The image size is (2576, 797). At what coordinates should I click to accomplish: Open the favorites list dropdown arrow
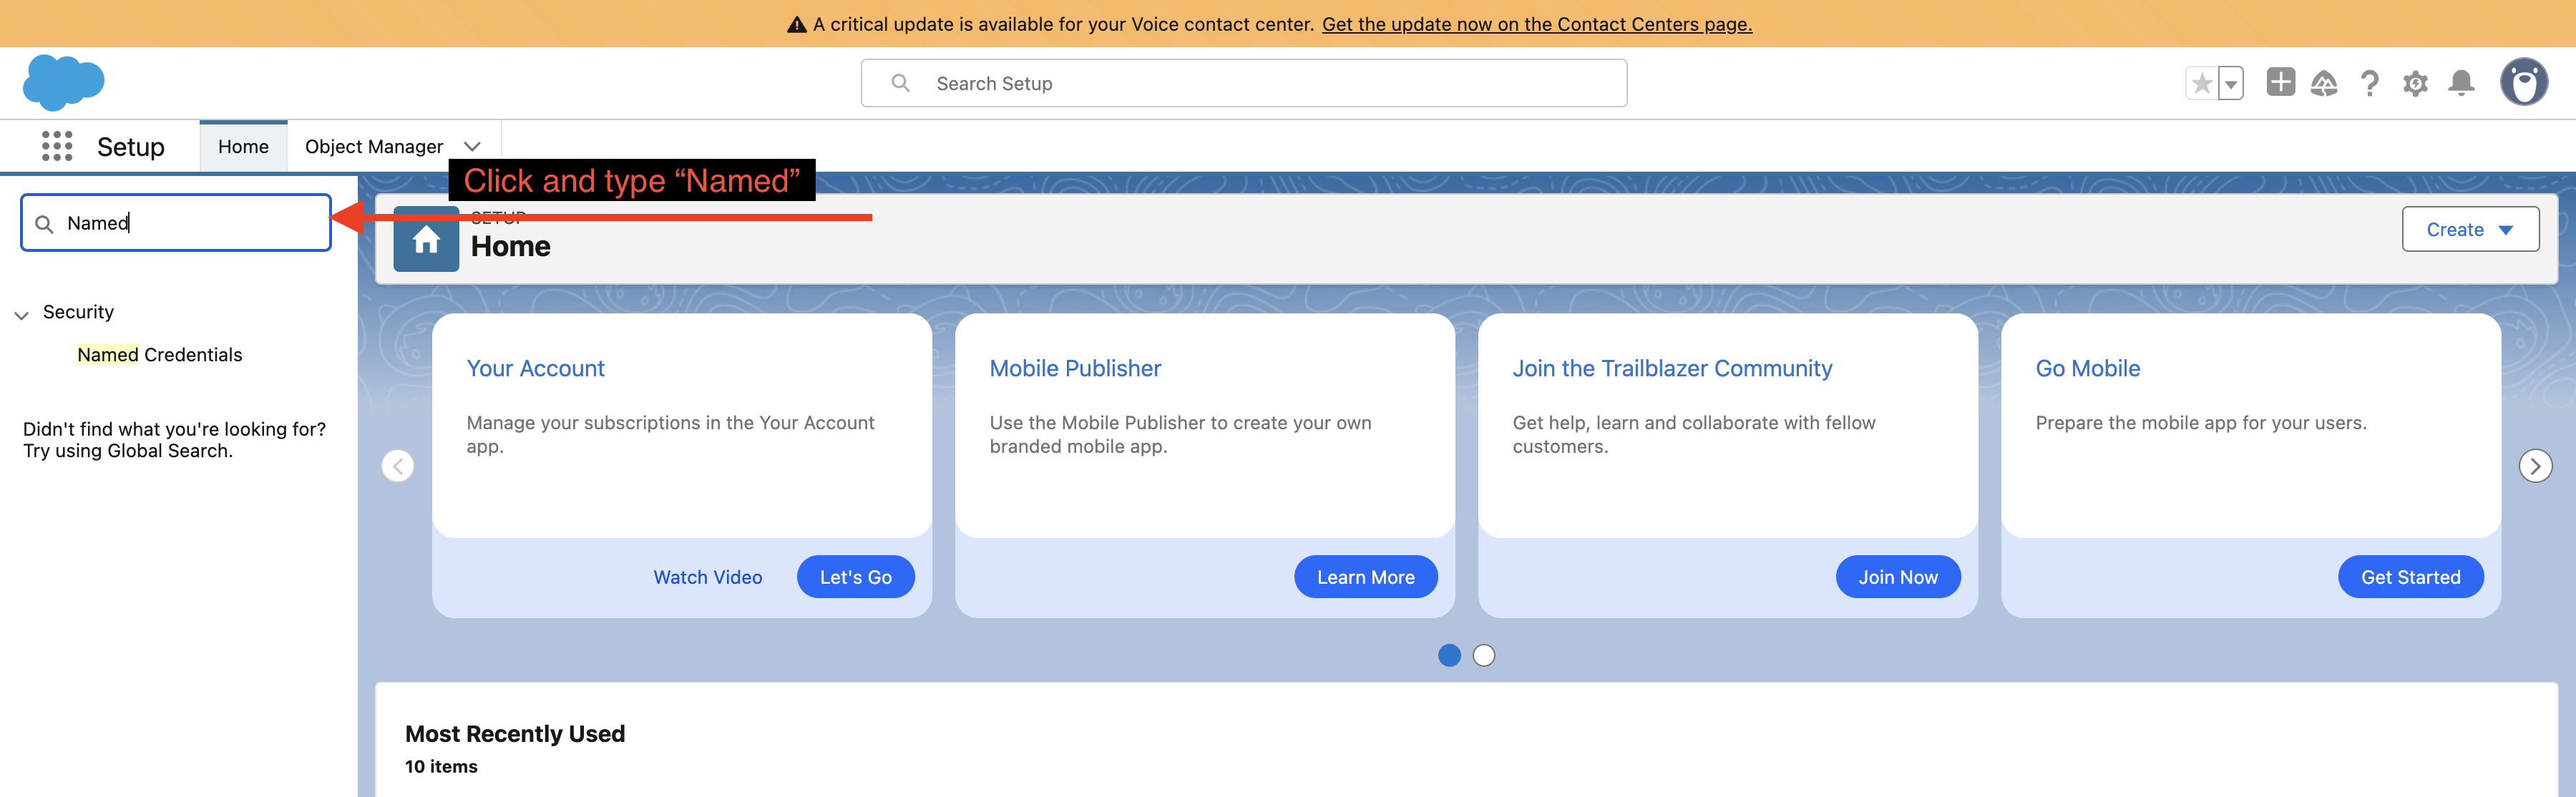2231,83
